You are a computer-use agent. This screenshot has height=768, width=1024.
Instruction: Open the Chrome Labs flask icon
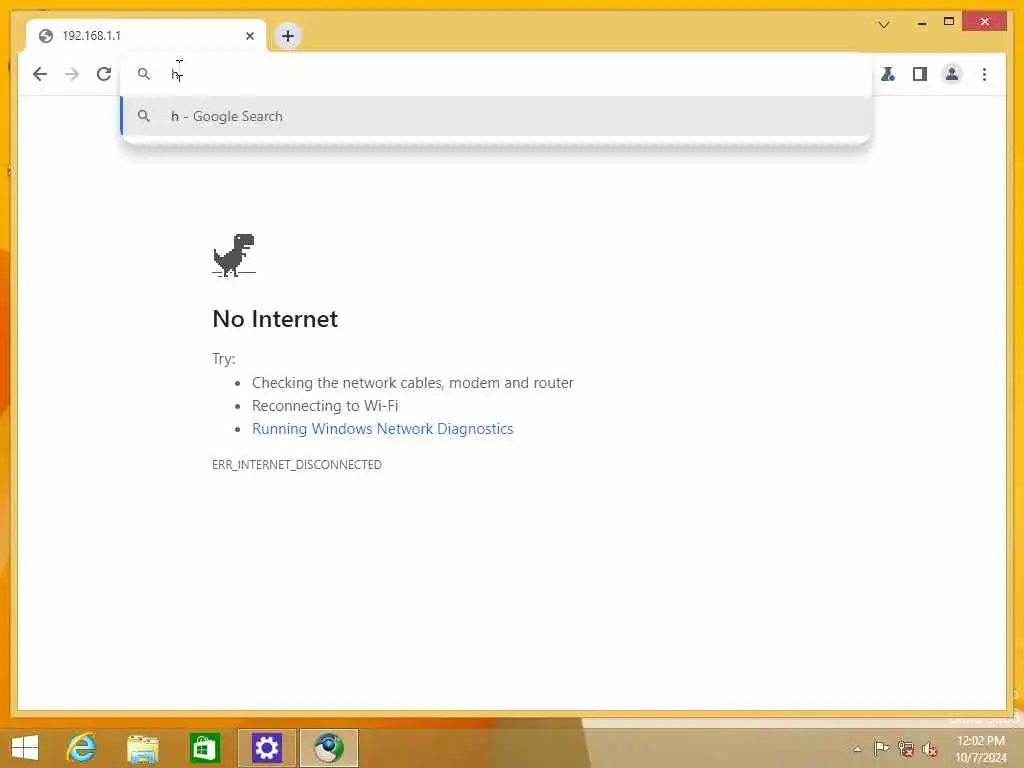click(x=888, y=74)
